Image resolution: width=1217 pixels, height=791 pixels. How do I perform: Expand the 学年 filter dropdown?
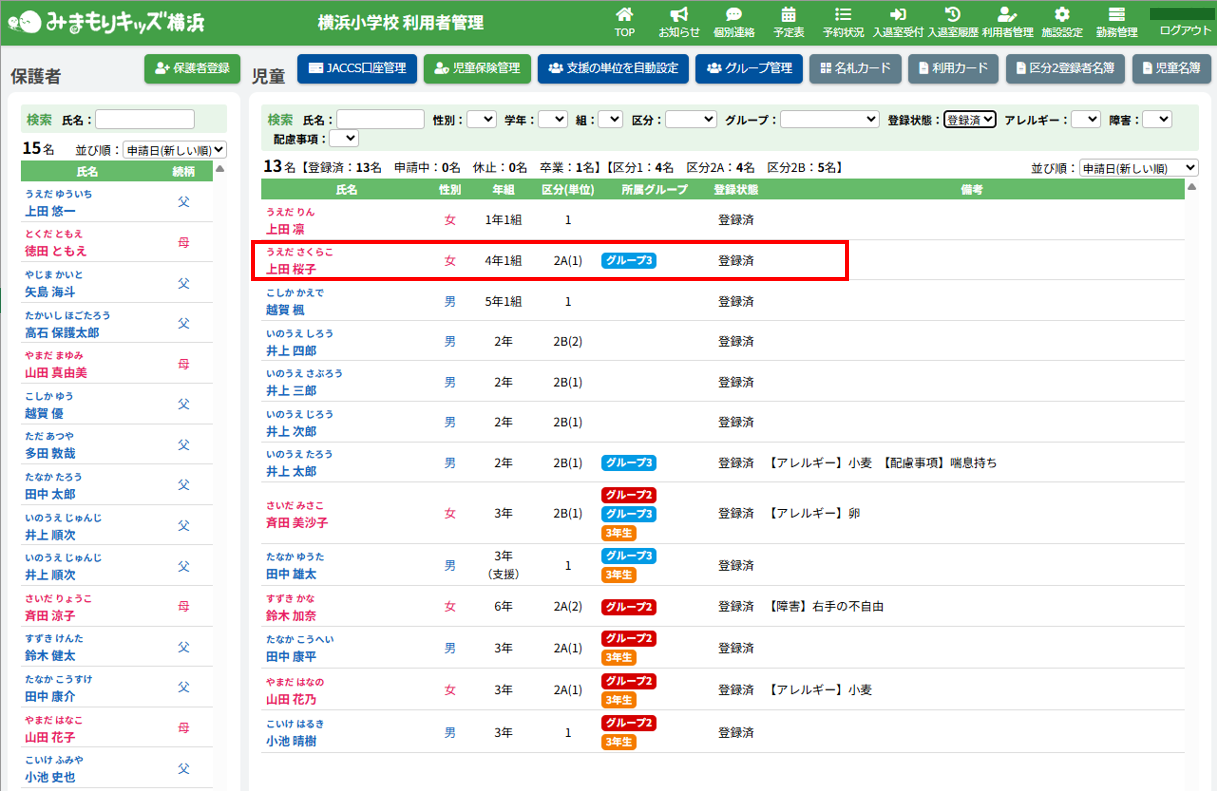tap(552, 119)
